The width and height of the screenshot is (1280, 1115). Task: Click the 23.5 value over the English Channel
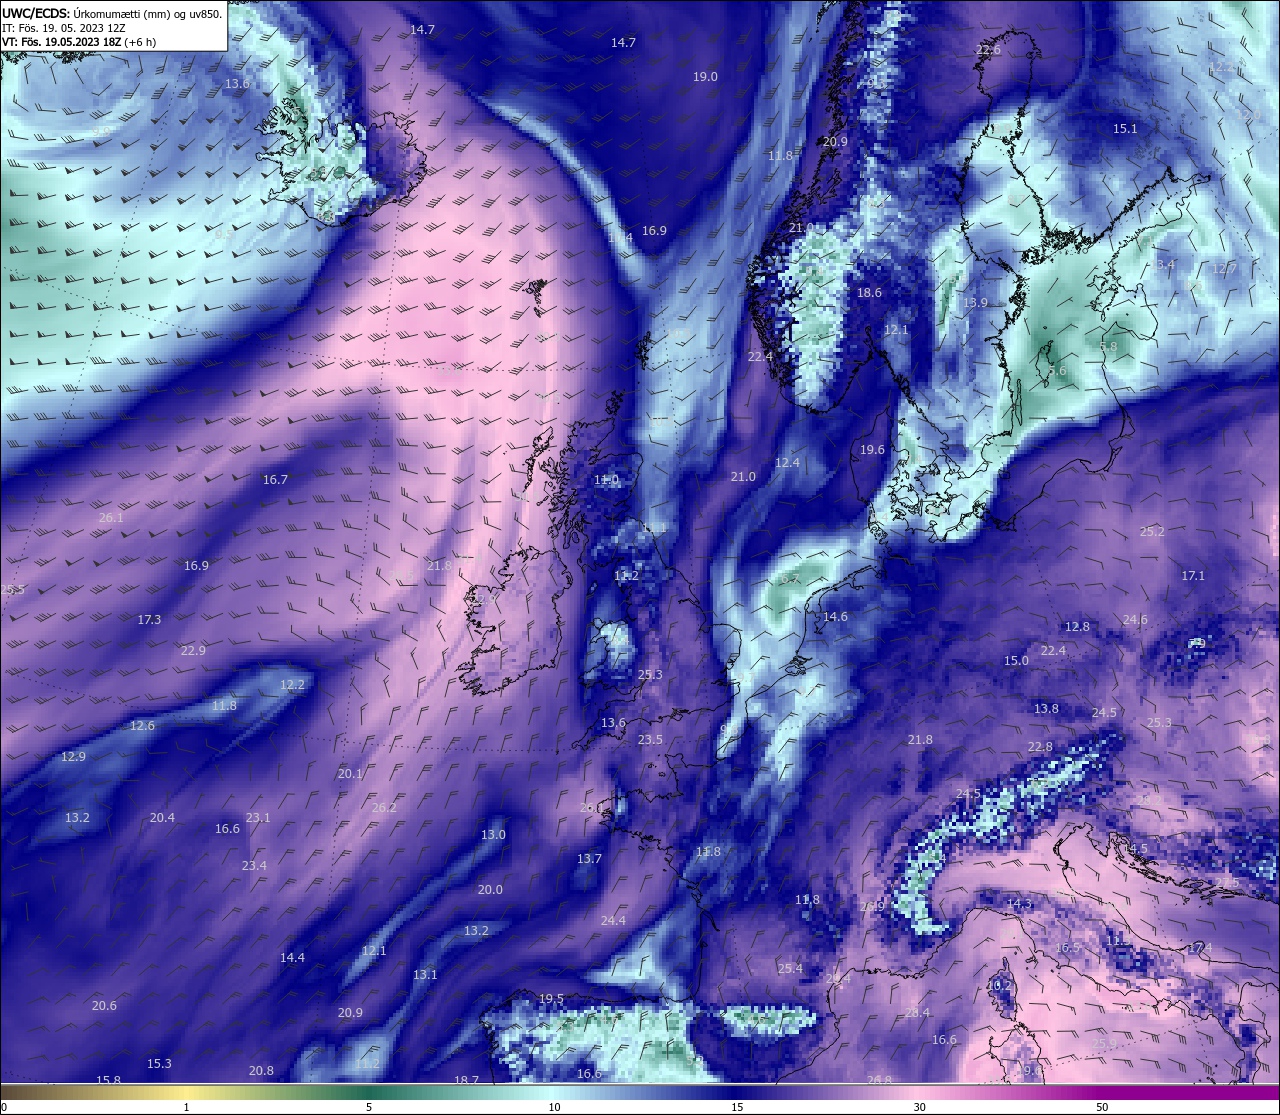[x=650, y=740]
